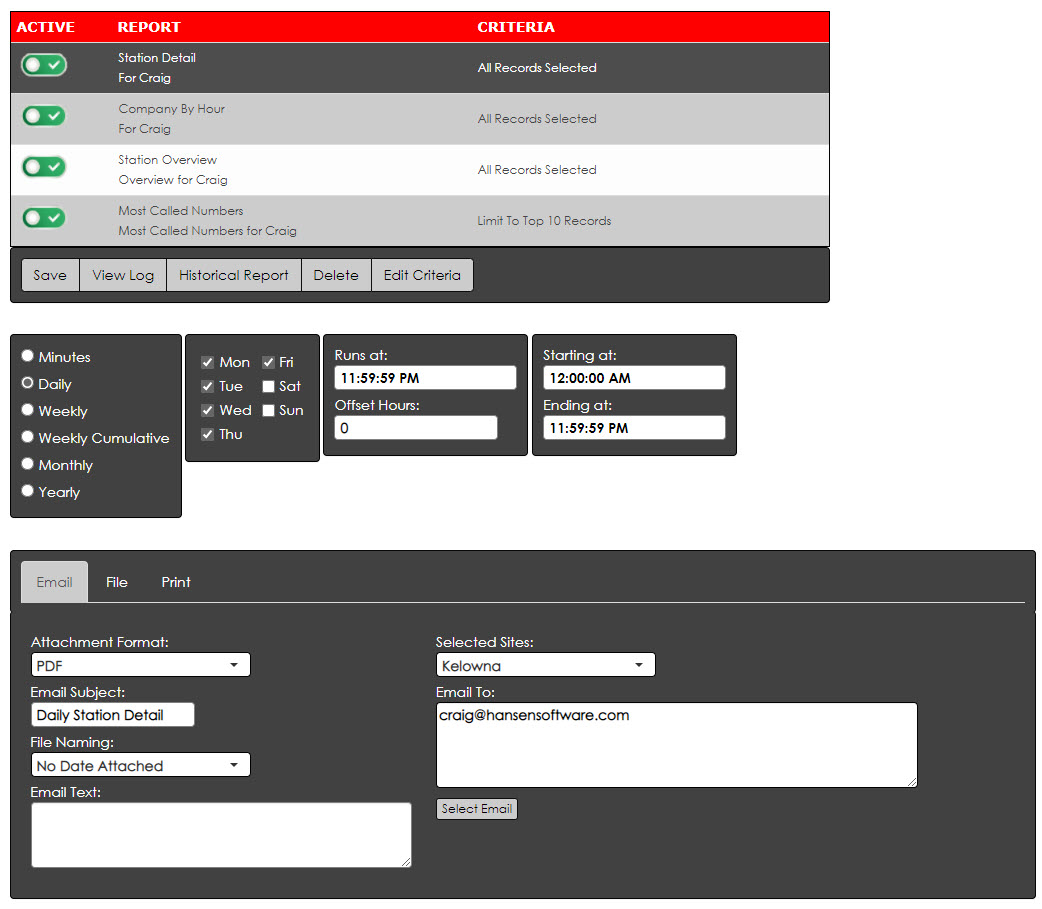The image size is (1042, 909).
Task: Click the Edit Criteria button
Action: [x=422, y=274]
